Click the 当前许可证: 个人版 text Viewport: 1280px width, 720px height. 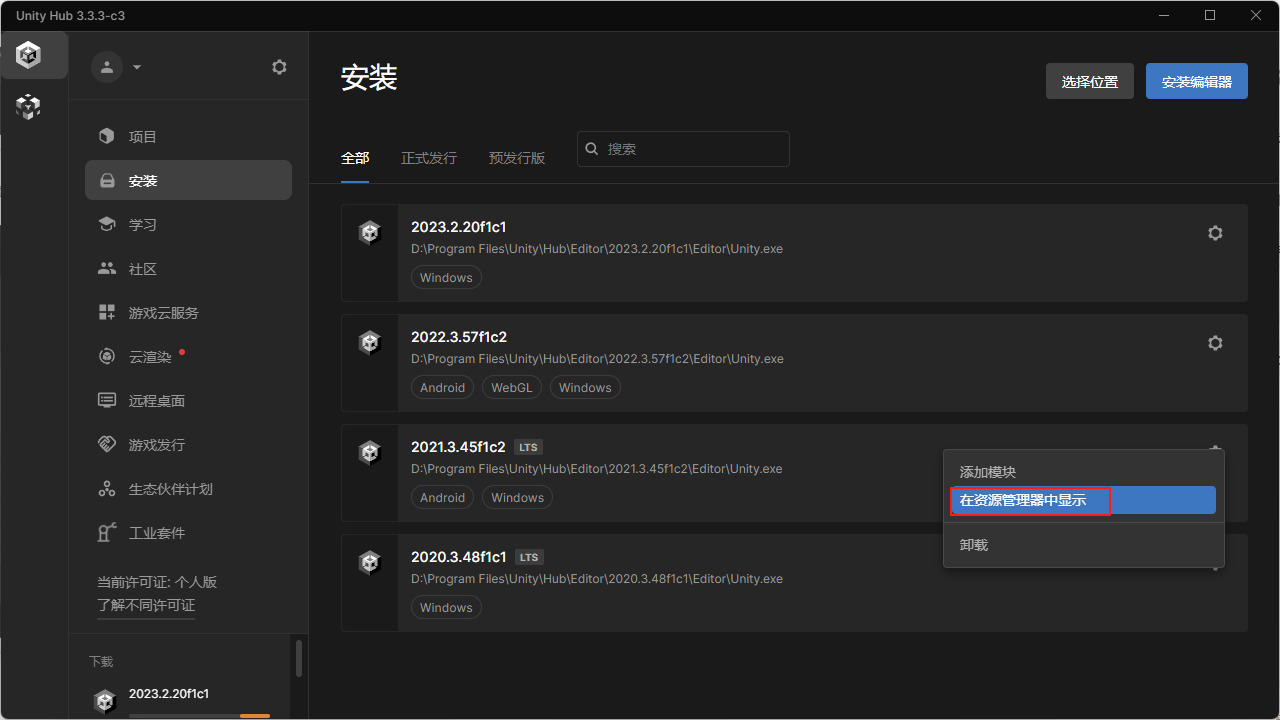click(x=157, y=582)
